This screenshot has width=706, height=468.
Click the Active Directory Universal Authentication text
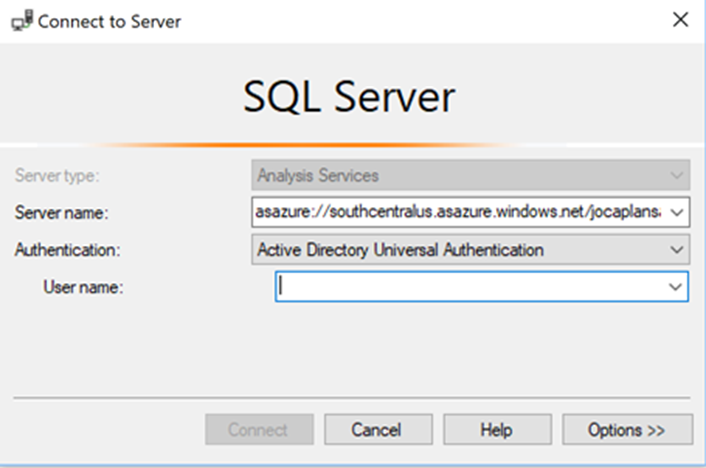(400, 250)
